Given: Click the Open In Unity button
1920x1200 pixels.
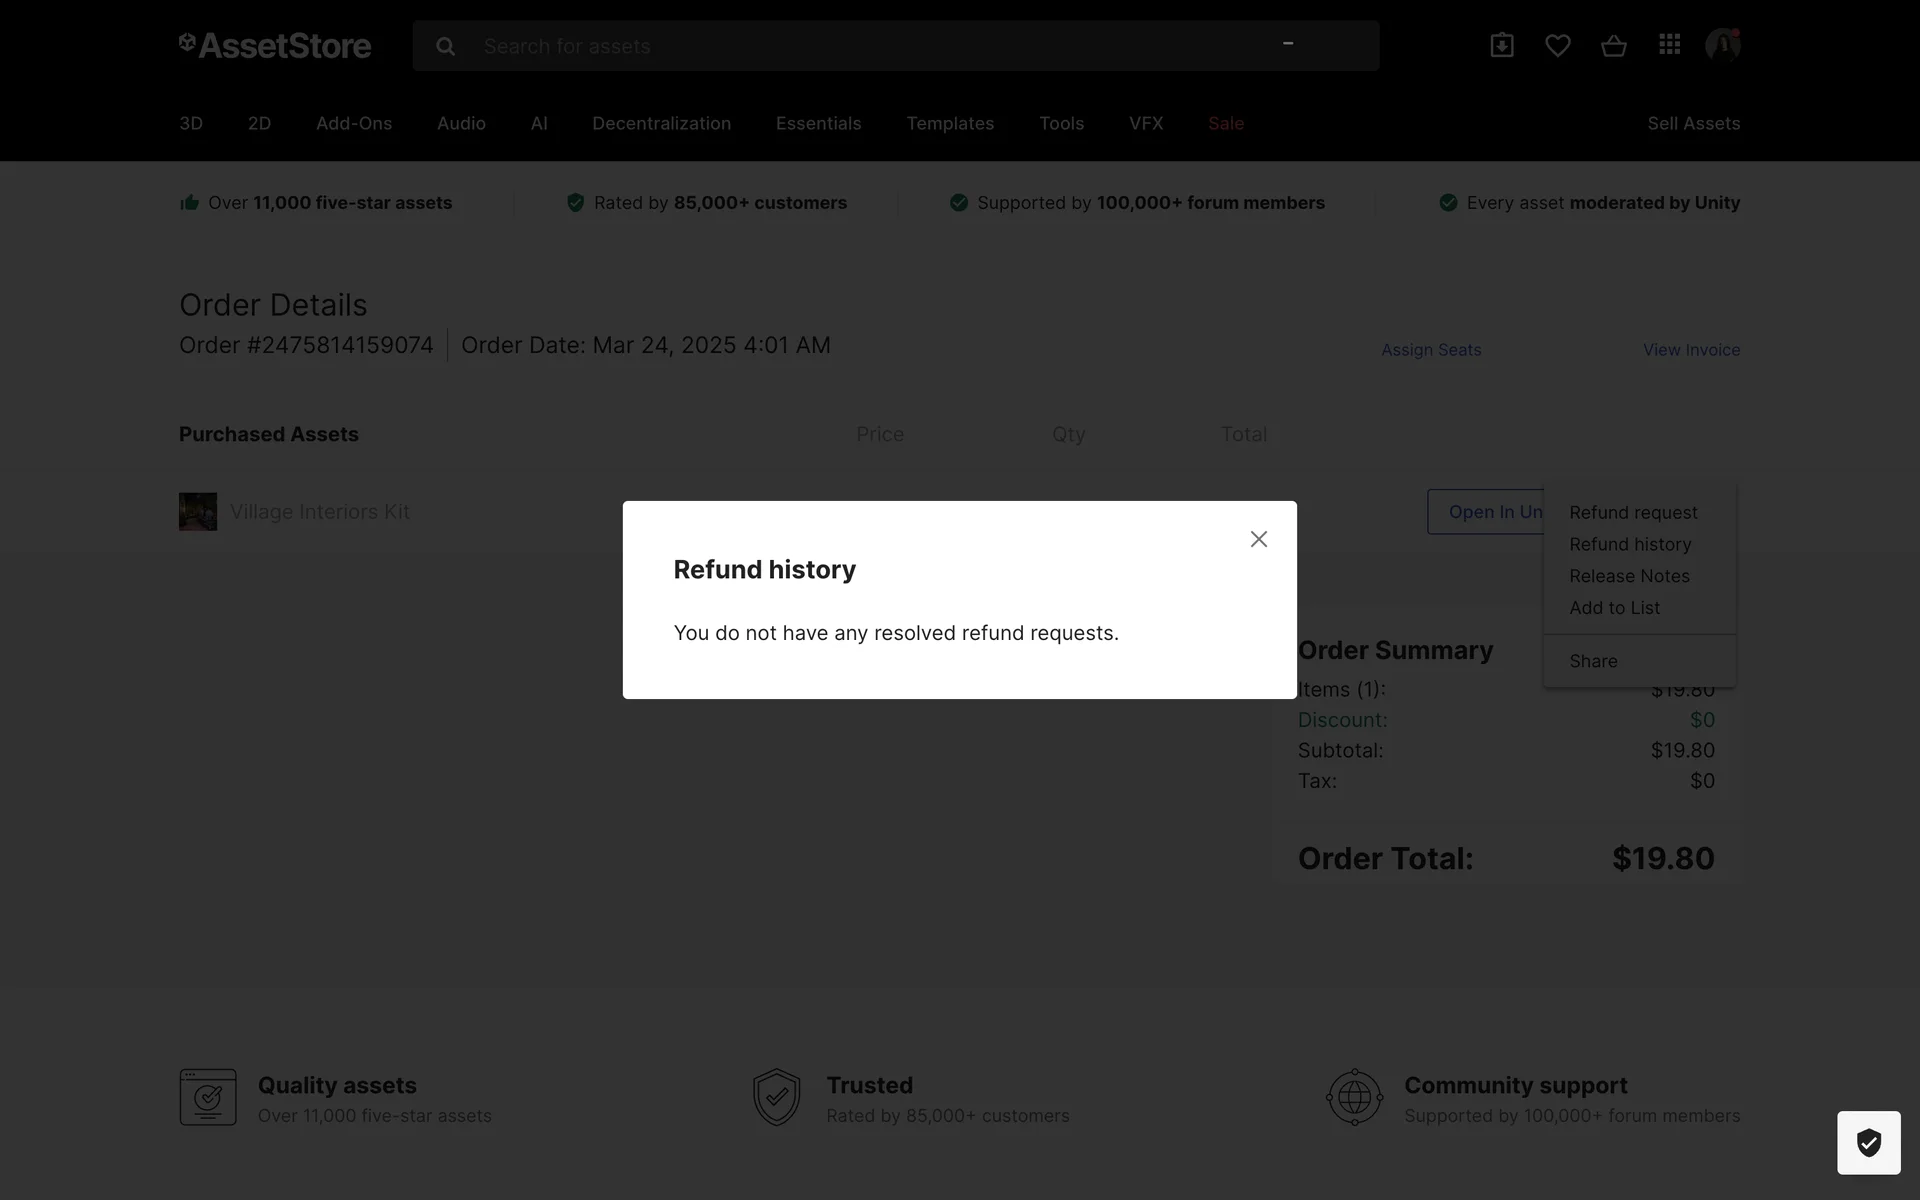Looking at the screenshot, I should (1486, 512).
